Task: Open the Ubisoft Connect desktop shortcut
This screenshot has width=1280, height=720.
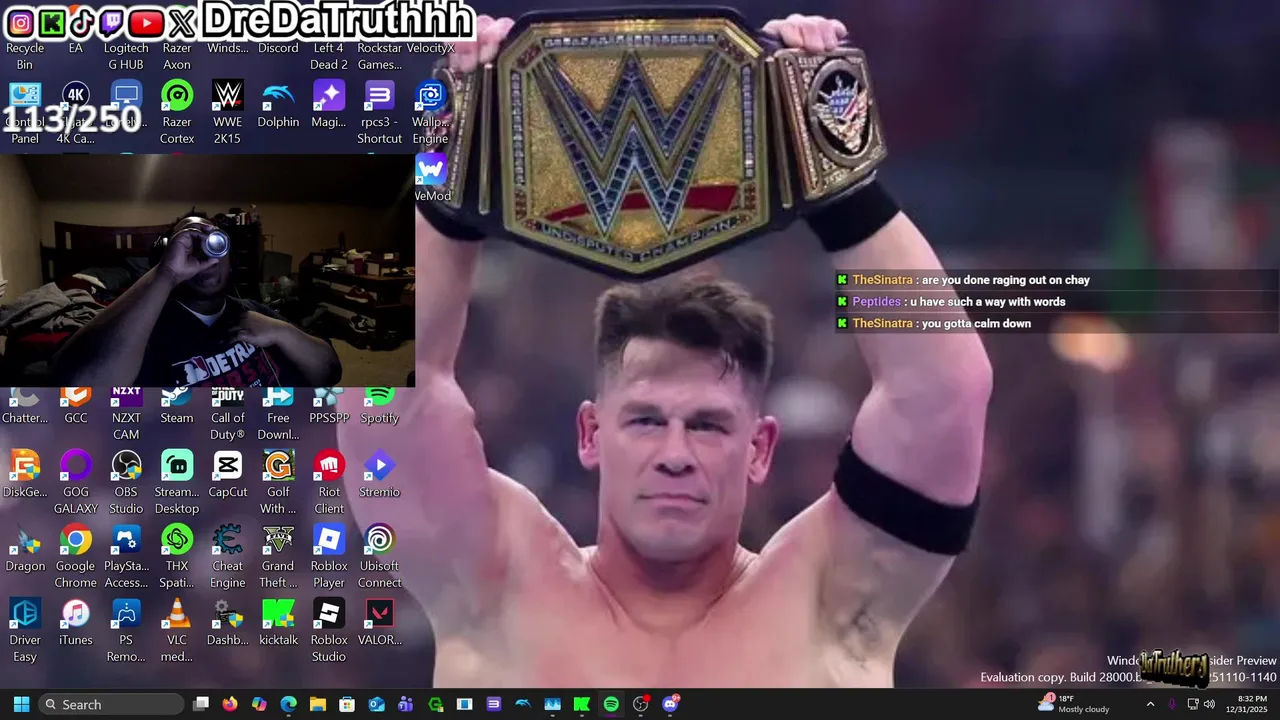Action: (379, 556)
